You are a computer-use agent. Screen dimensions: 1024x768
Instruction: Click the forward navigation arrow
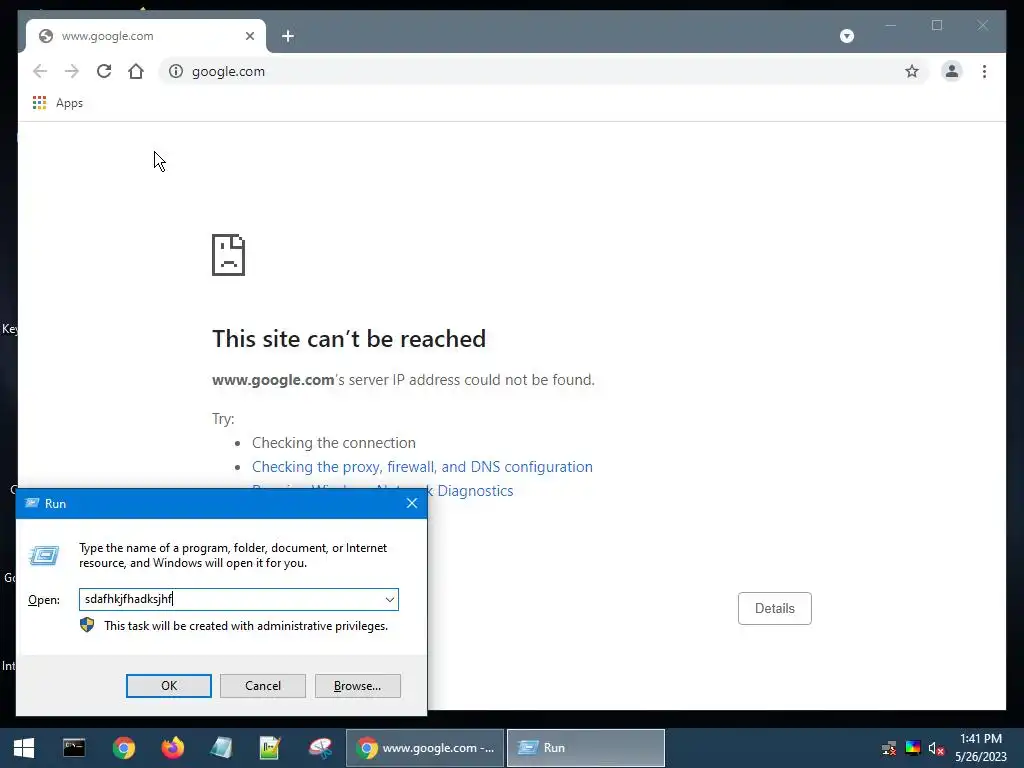tap(72, 71)
